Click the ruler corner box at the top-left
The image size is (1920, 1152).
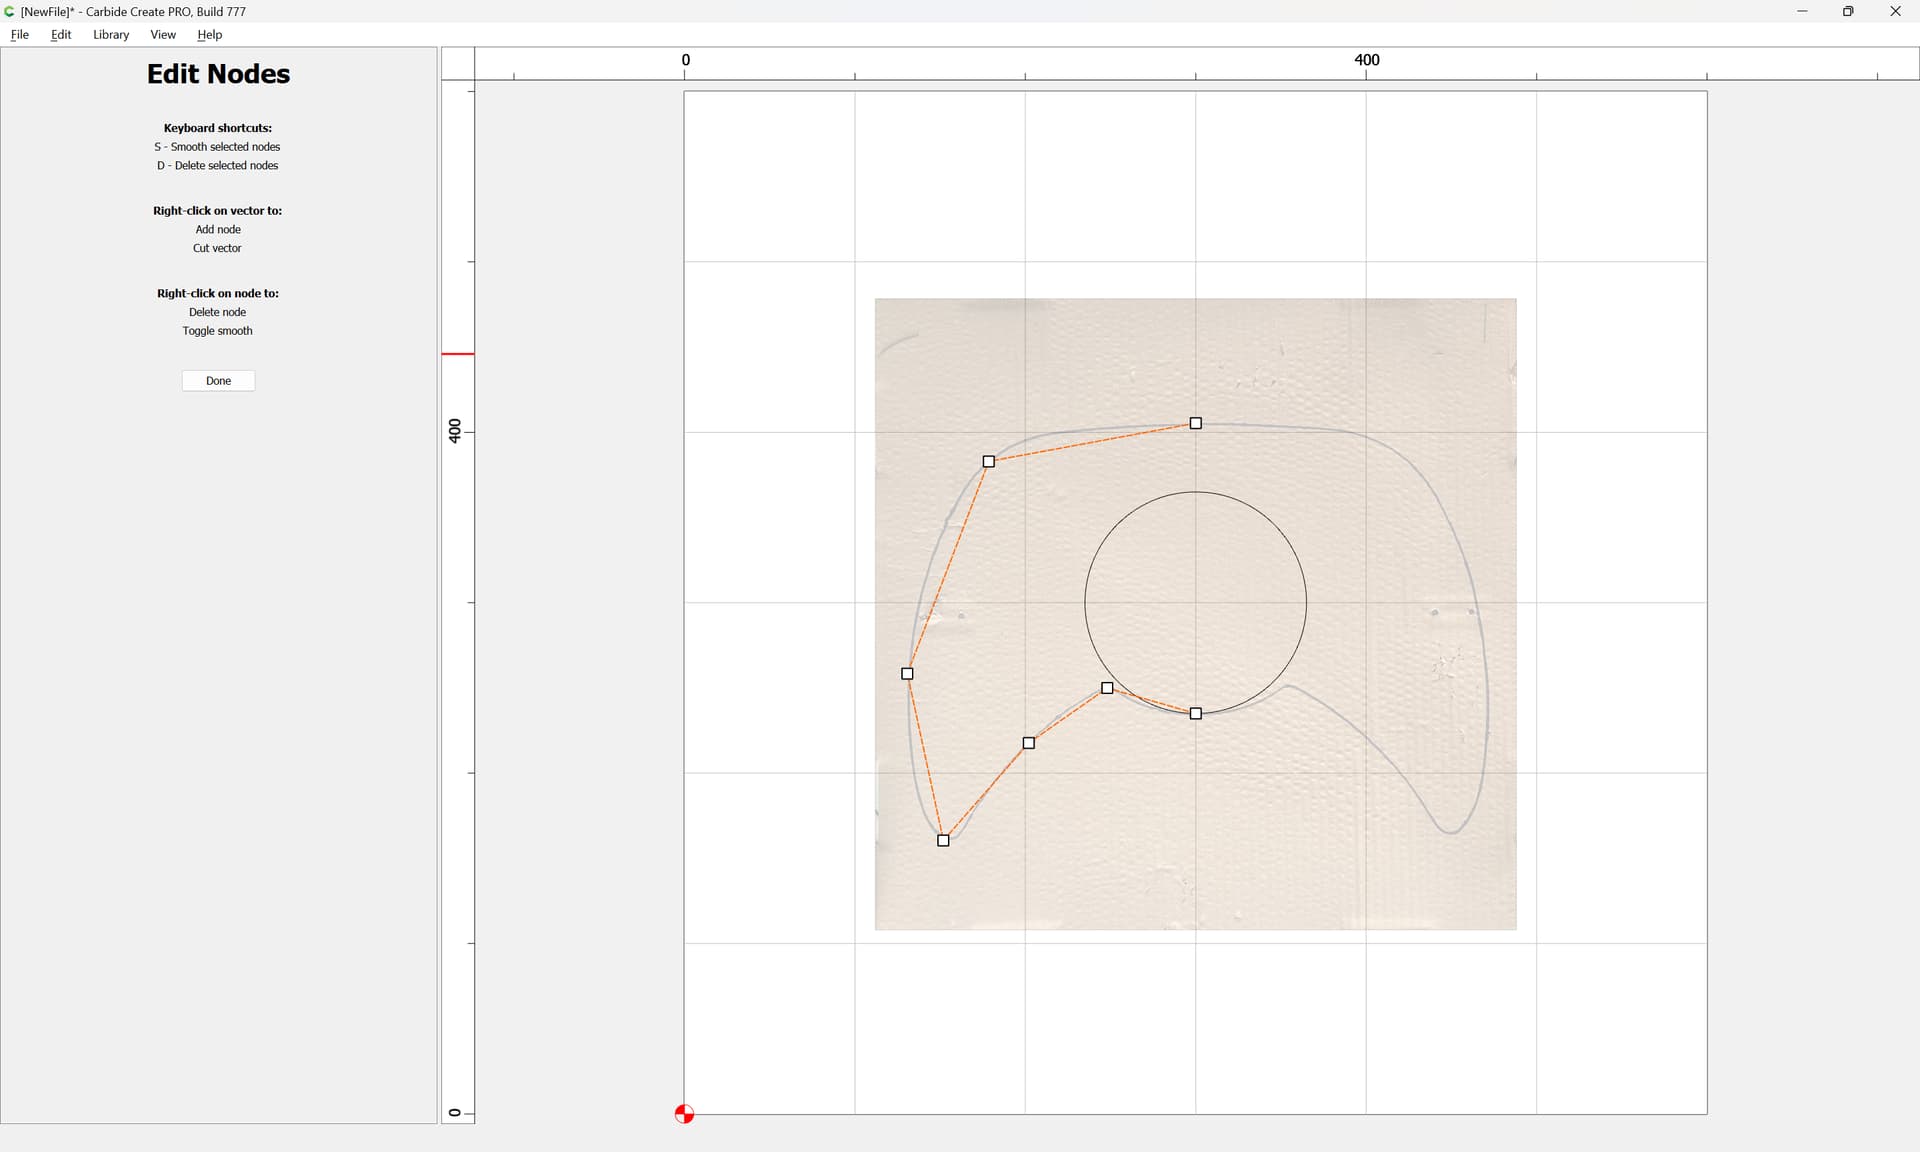[x=457, y=64]
